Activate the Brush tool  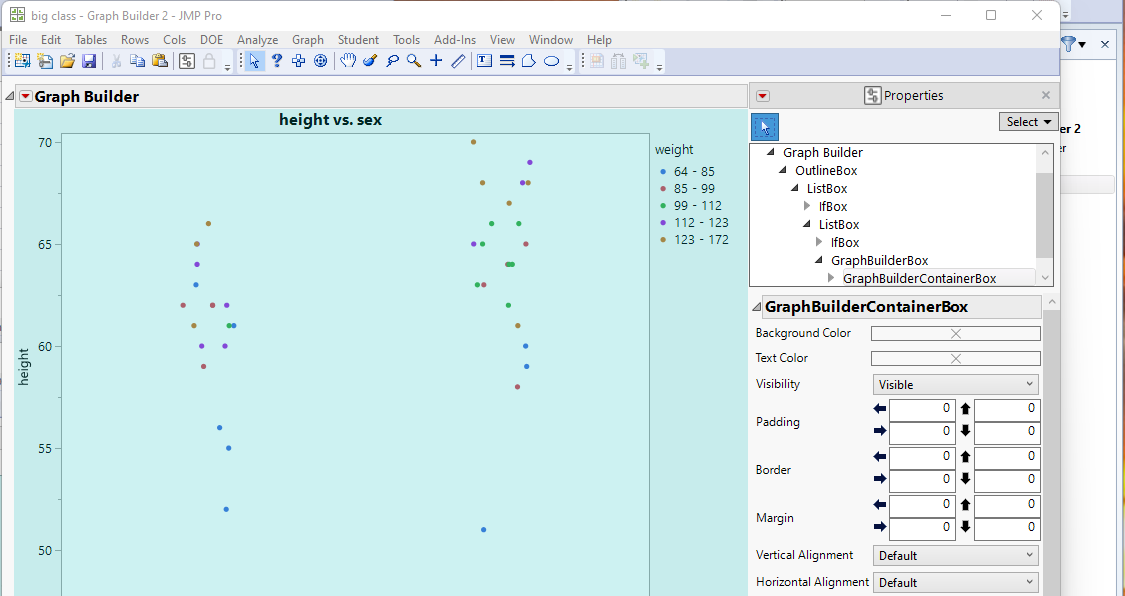[370, 61]
